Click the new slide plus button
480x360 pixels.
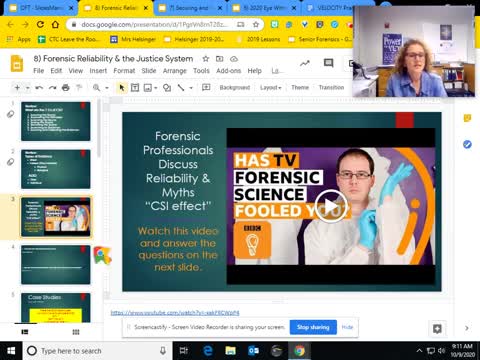click(x=17, y=88)
